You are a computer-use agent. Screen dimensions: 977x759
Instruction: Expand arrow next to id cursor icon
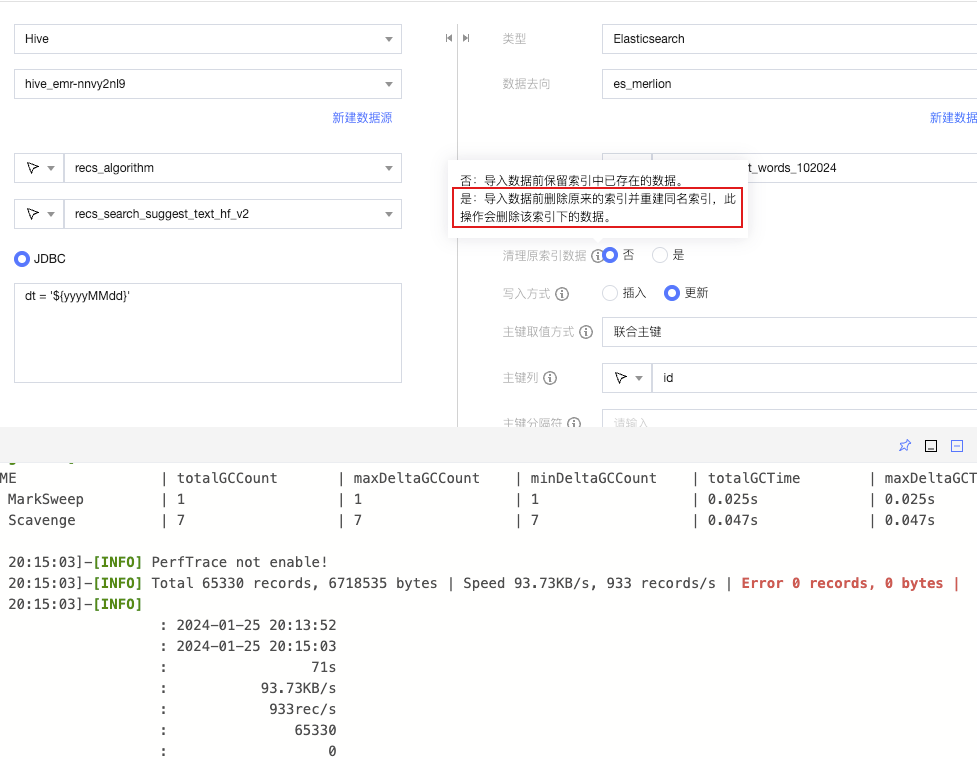coord(639,378)
